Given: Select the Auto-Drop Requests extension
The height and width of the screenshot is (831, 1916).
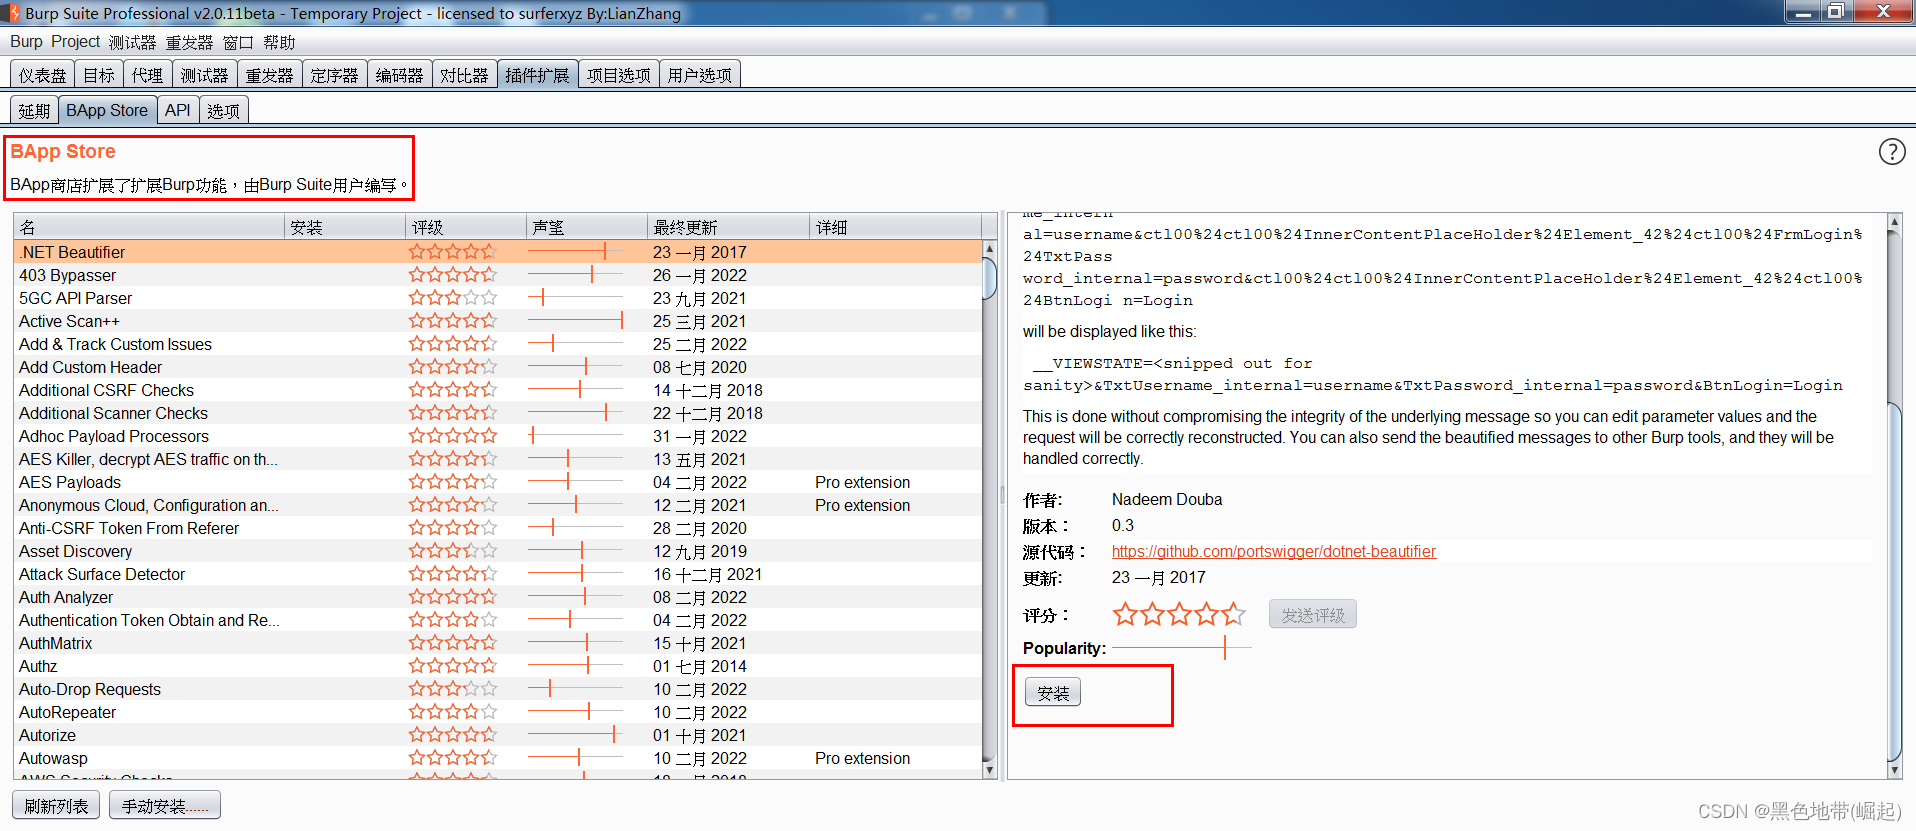Looking at the screenshot, I should tap(498, 689).
